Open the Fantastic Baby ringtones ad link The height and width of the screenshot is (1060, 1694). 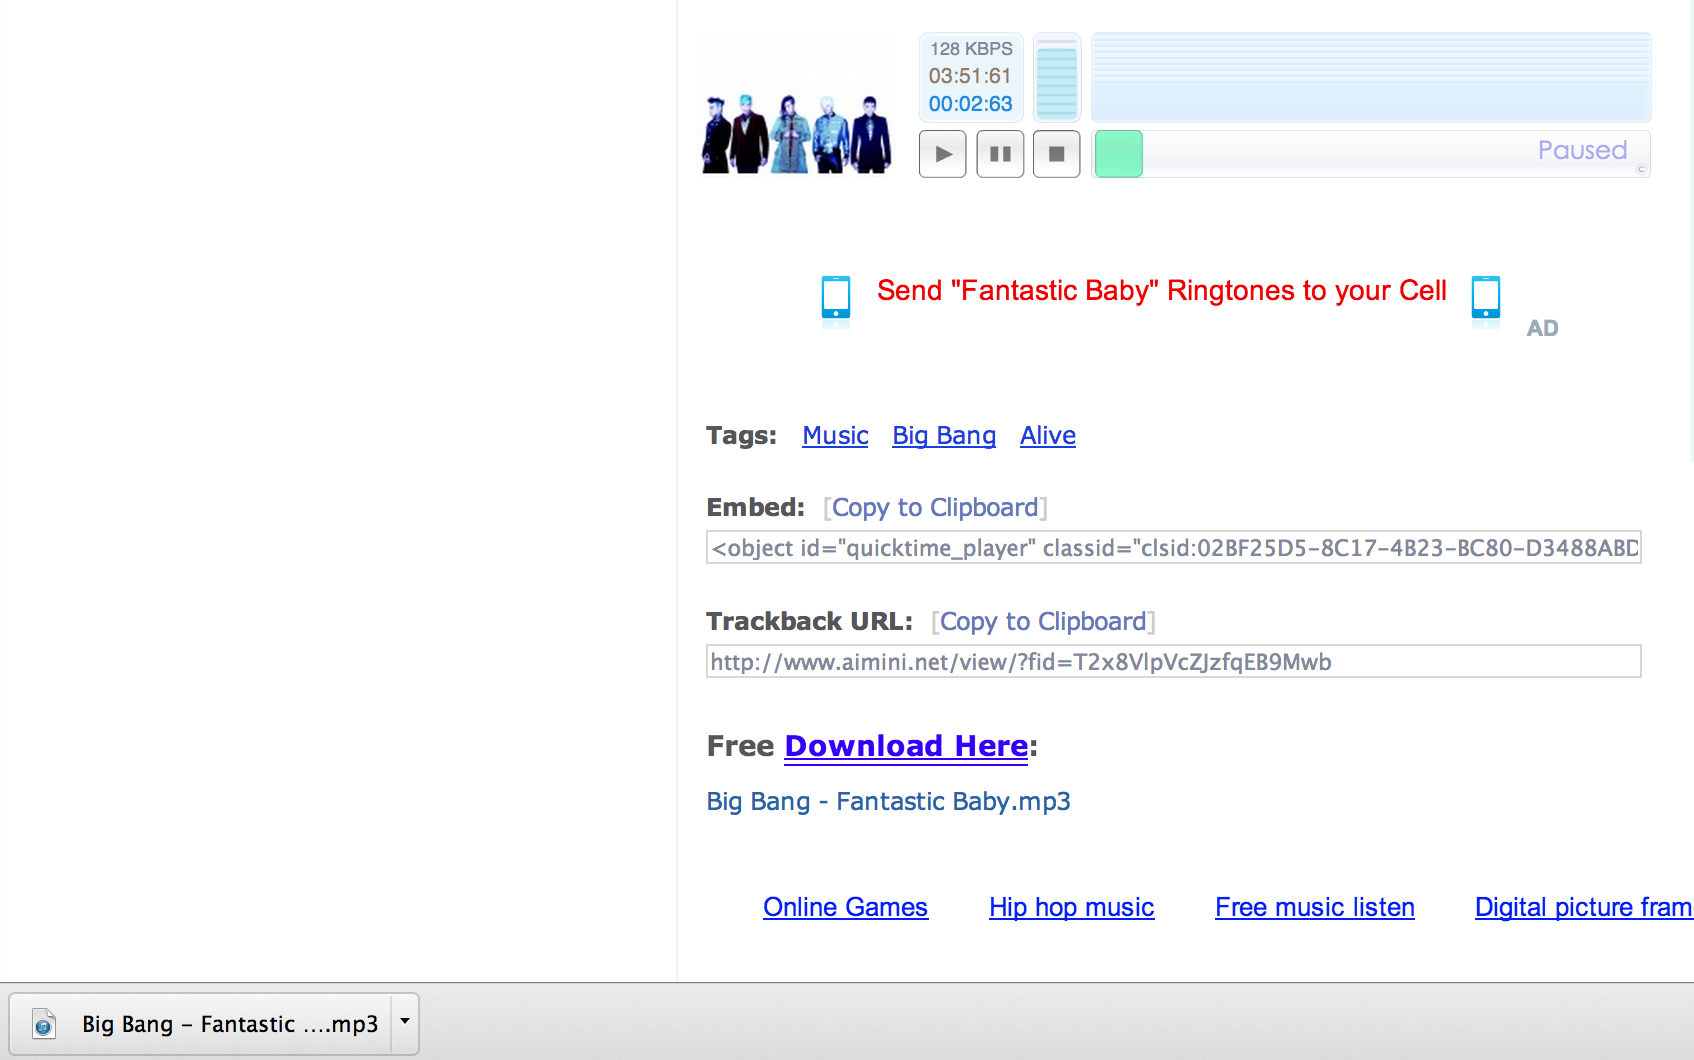[1161, 290]
